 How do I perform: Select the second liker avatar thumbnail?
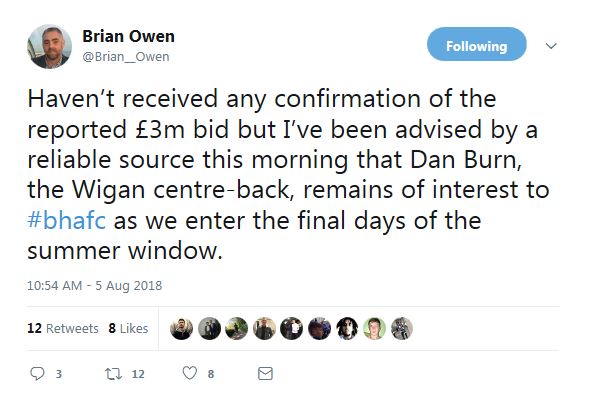(x=209, y=328)
